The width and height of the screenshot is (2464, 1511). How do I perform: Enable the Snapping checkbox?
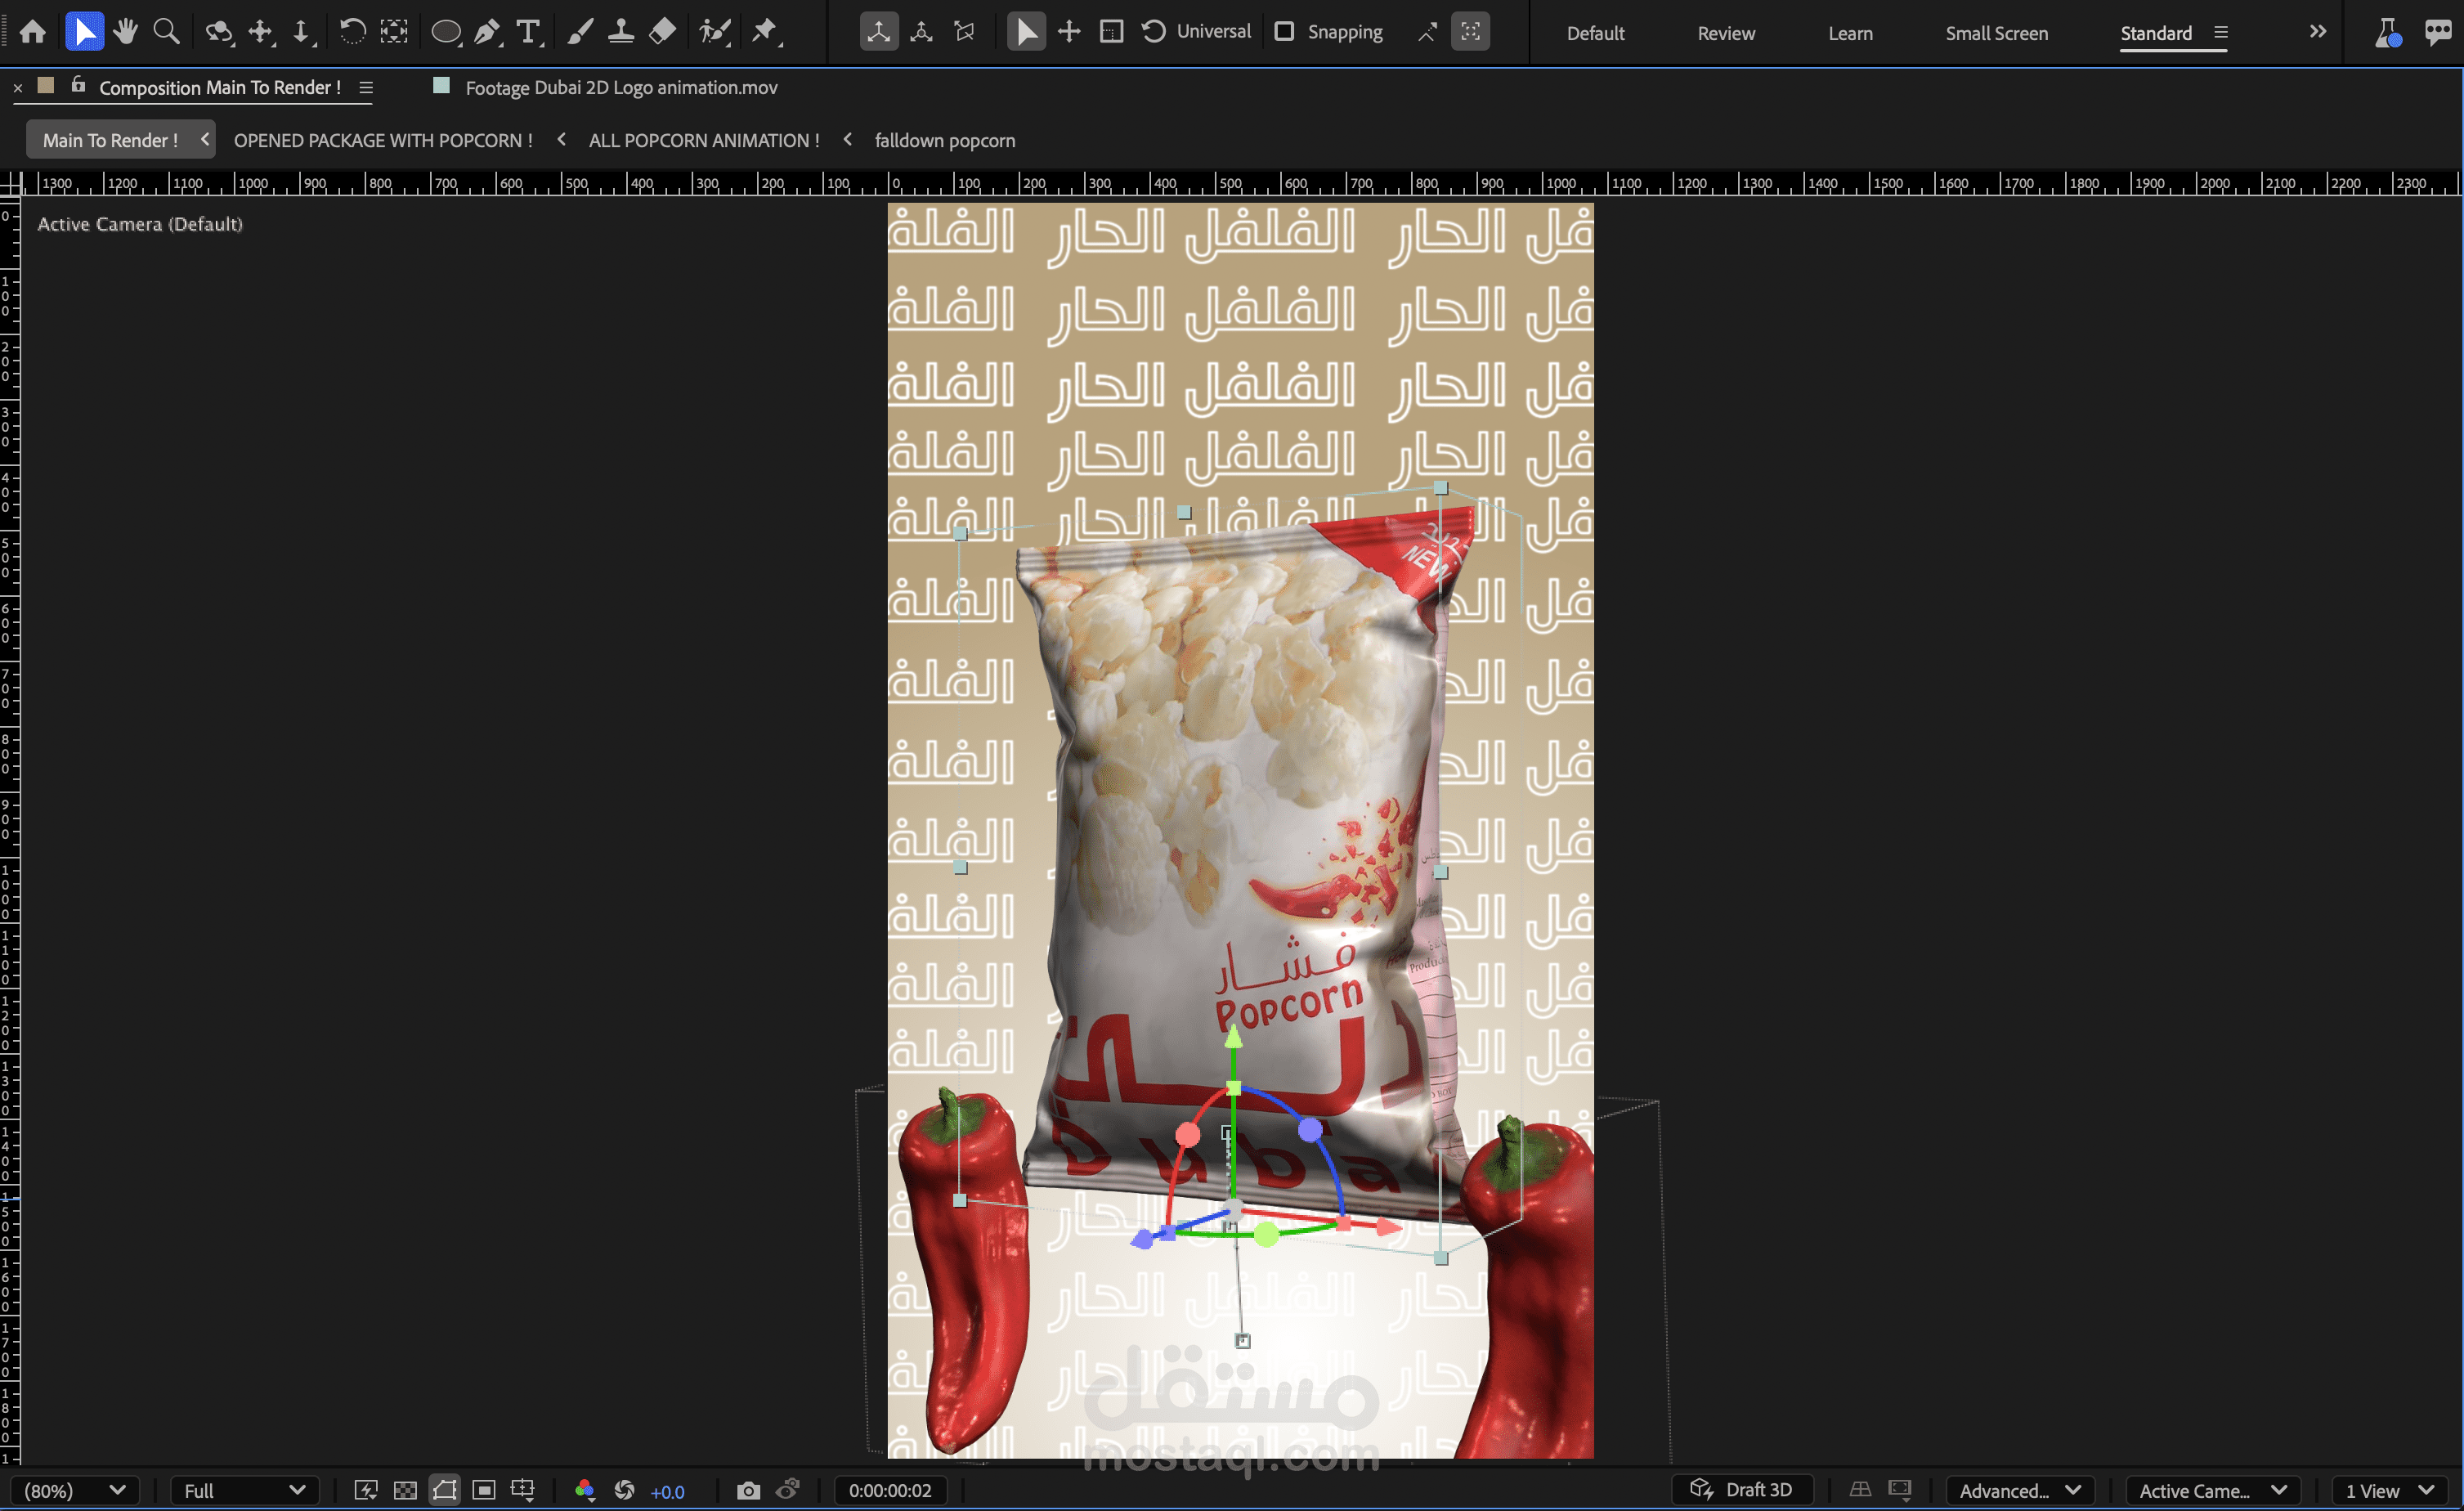pyautogui.click(x=1284, y=32)
